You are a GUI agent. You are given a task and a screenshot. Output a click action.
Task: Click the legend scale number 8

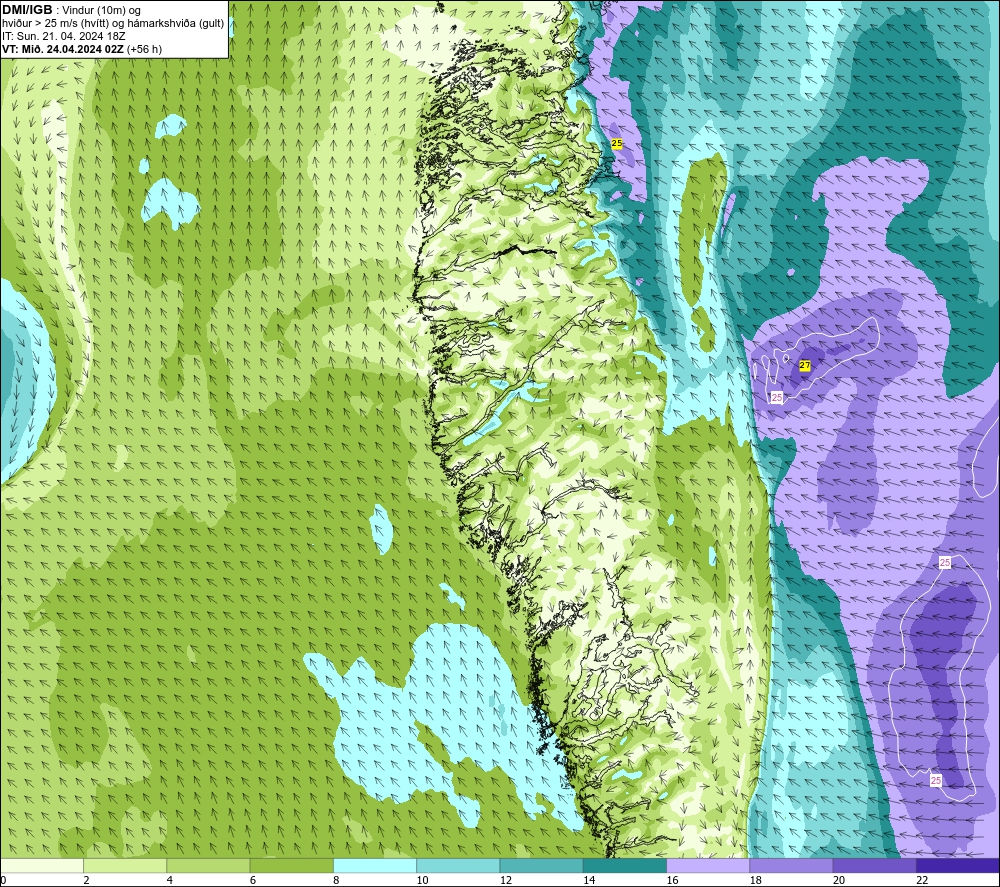(336, 880)
